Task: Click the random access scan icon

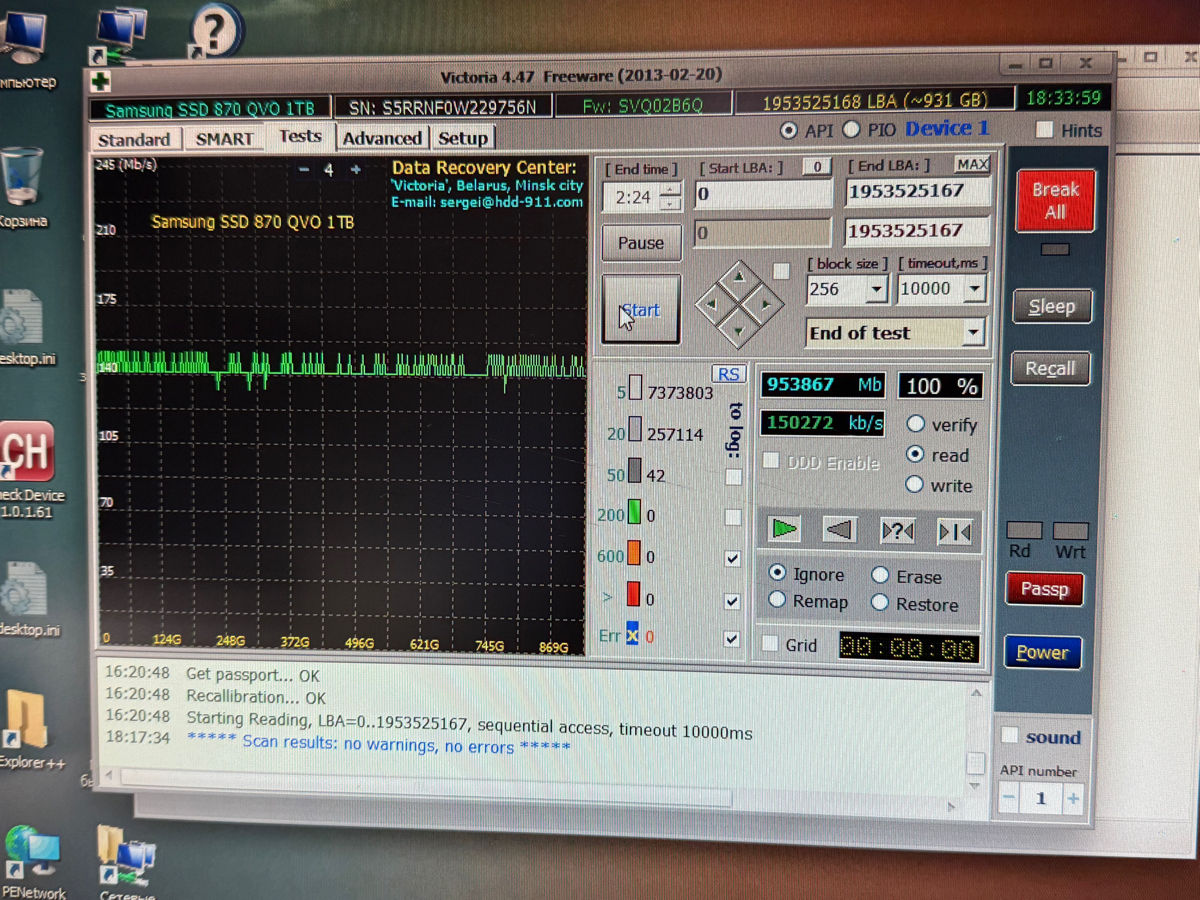Action: click(897, 531)
